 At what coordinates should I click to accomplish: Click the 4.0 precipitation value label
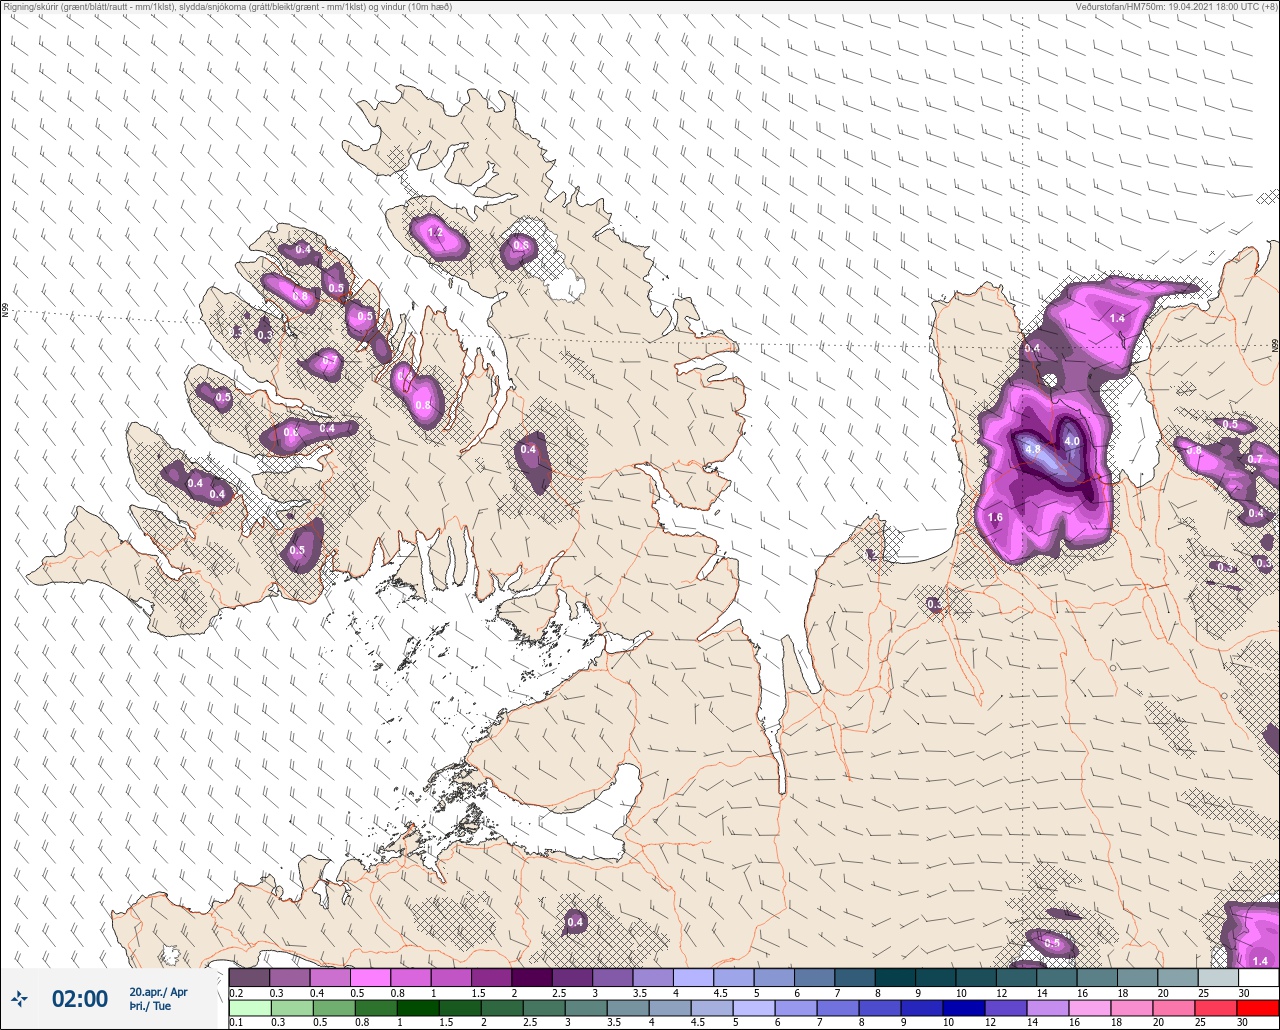point(1072,441)
